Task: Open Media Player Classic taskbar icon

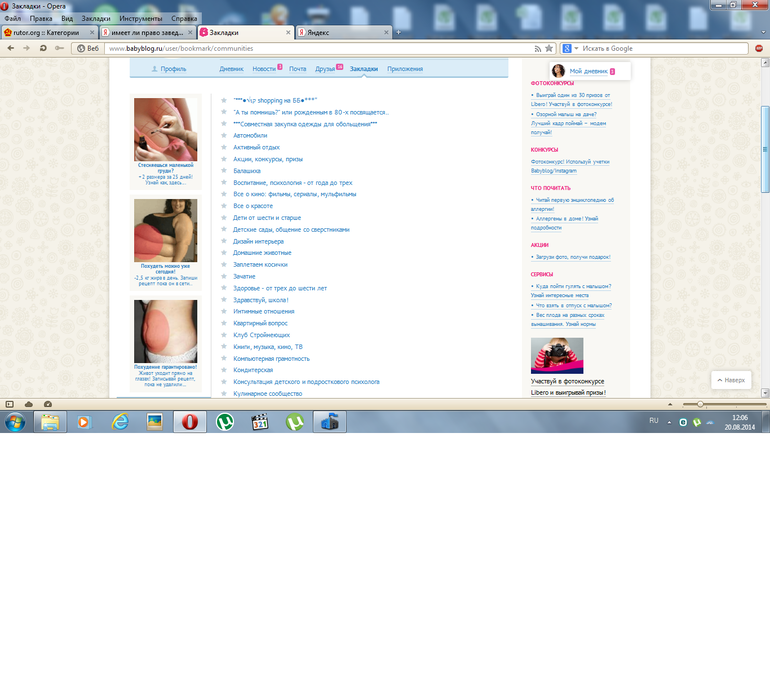Action: tap(259, 422)
